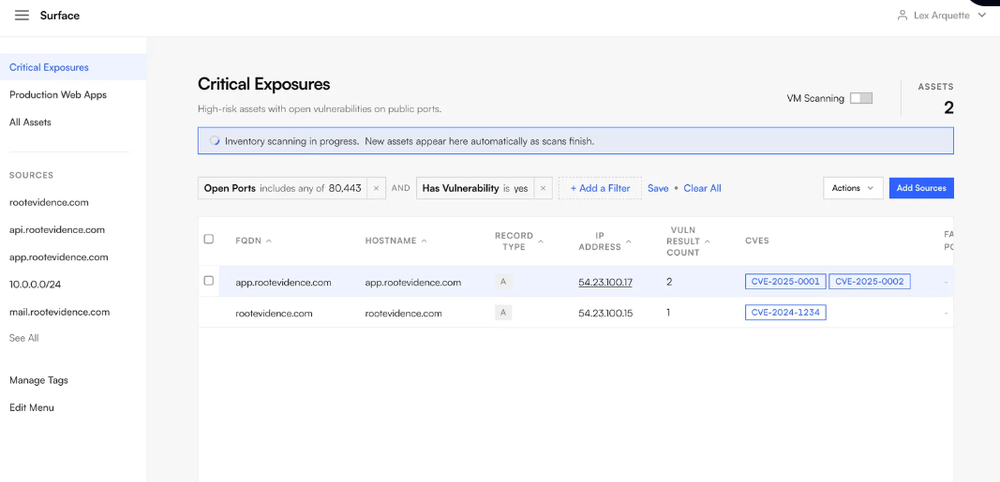Sort by Vuln Result Count arrow
Image resolution: width=1000 pixels, height=482 pixels.
click(708, 241)
